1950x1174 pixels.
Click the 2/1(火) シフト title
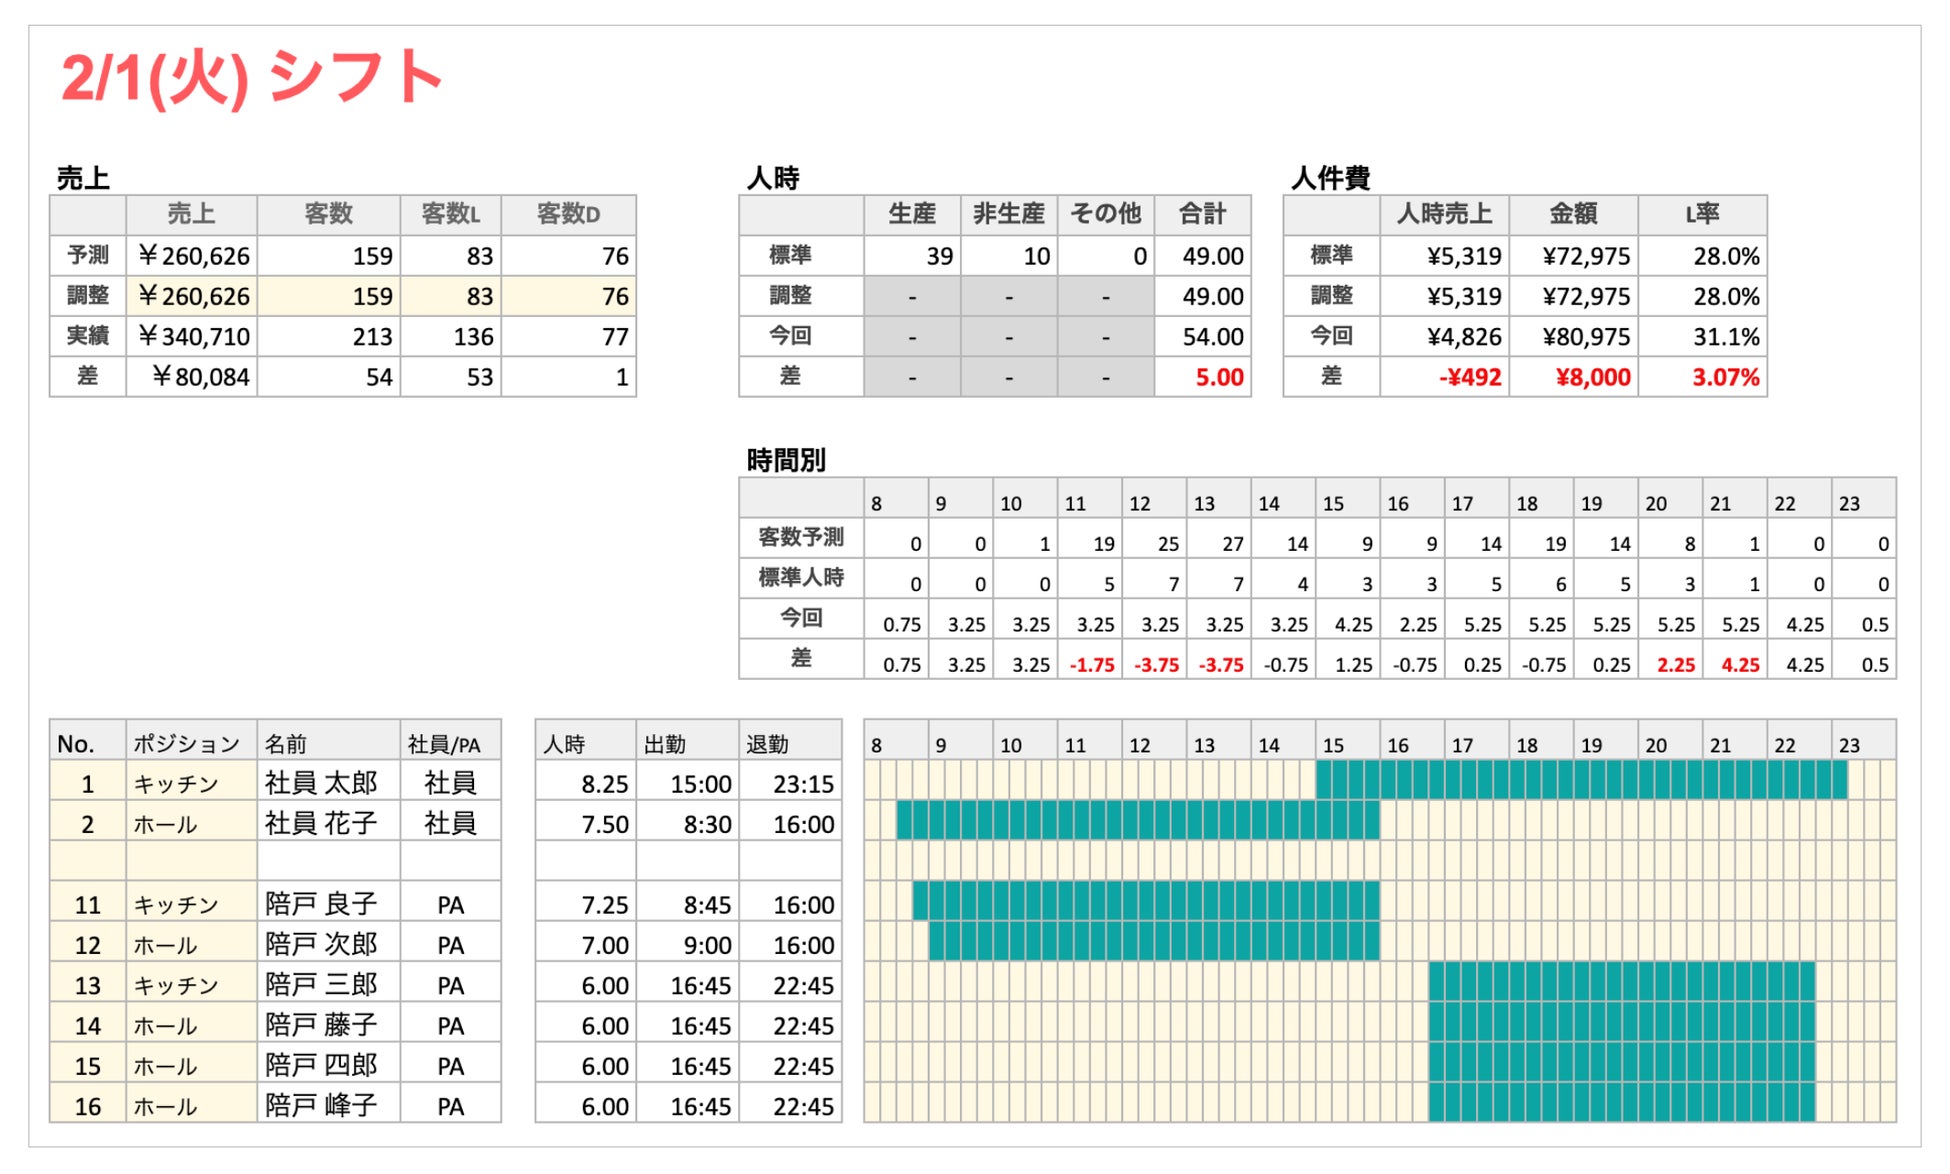tap(252, 78)
